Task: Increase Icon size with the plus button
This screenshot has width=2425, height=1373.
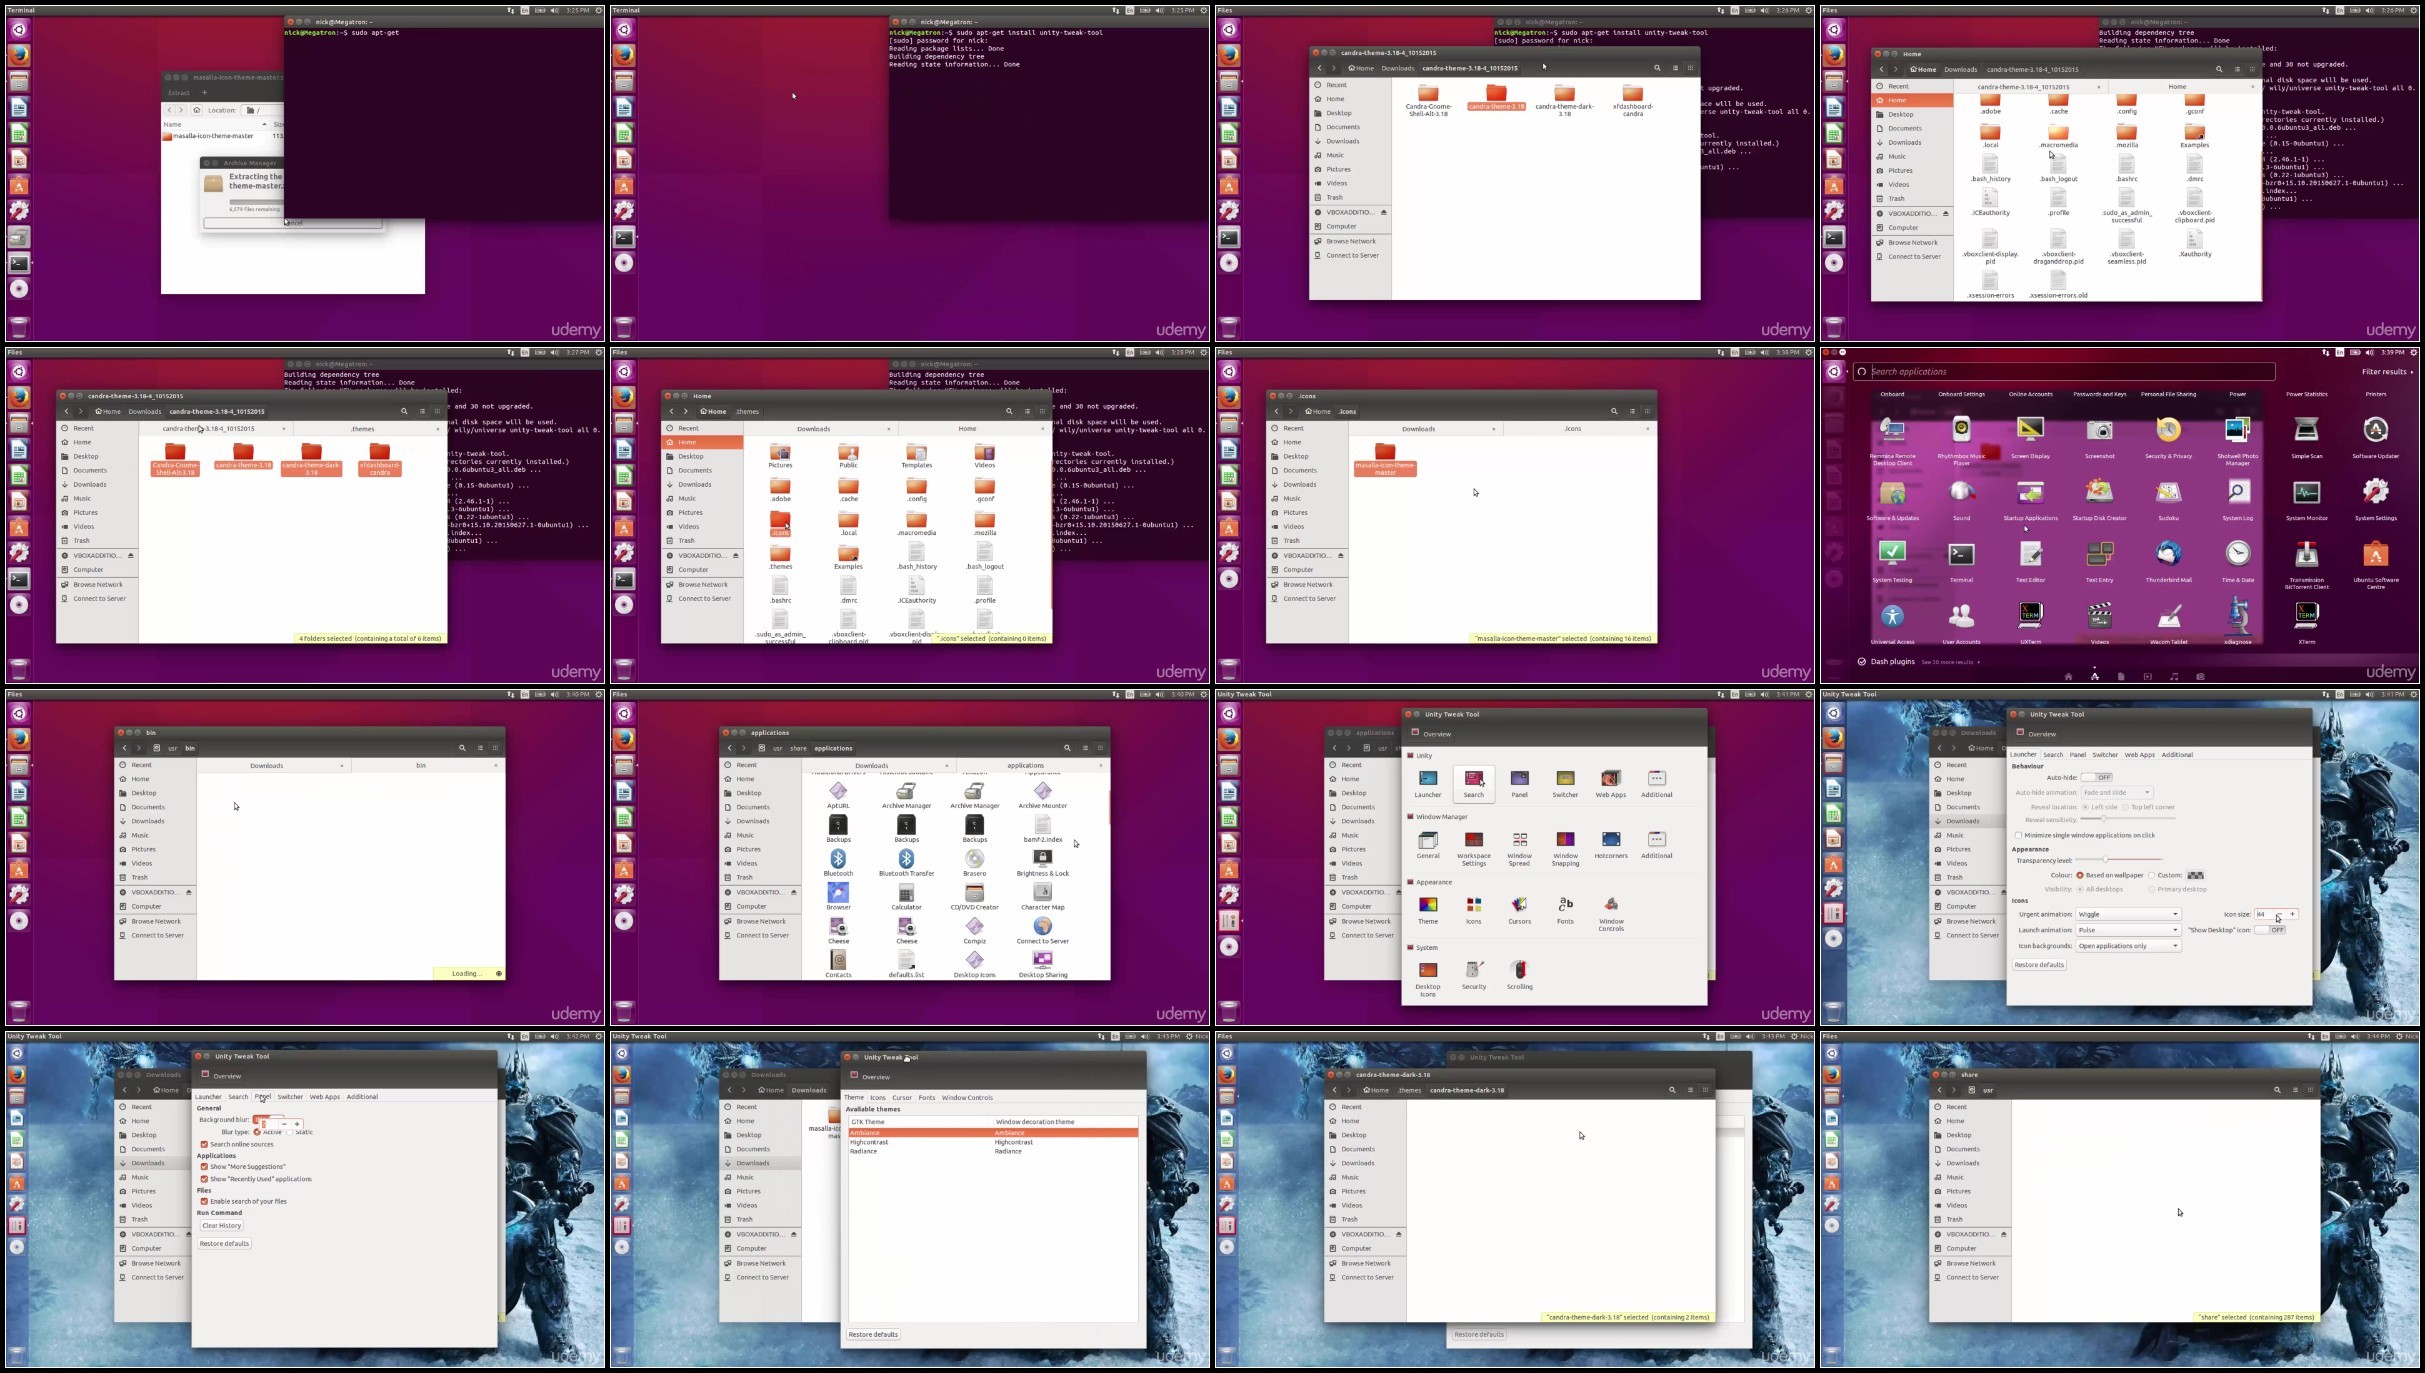Action: pos(2292,914)
